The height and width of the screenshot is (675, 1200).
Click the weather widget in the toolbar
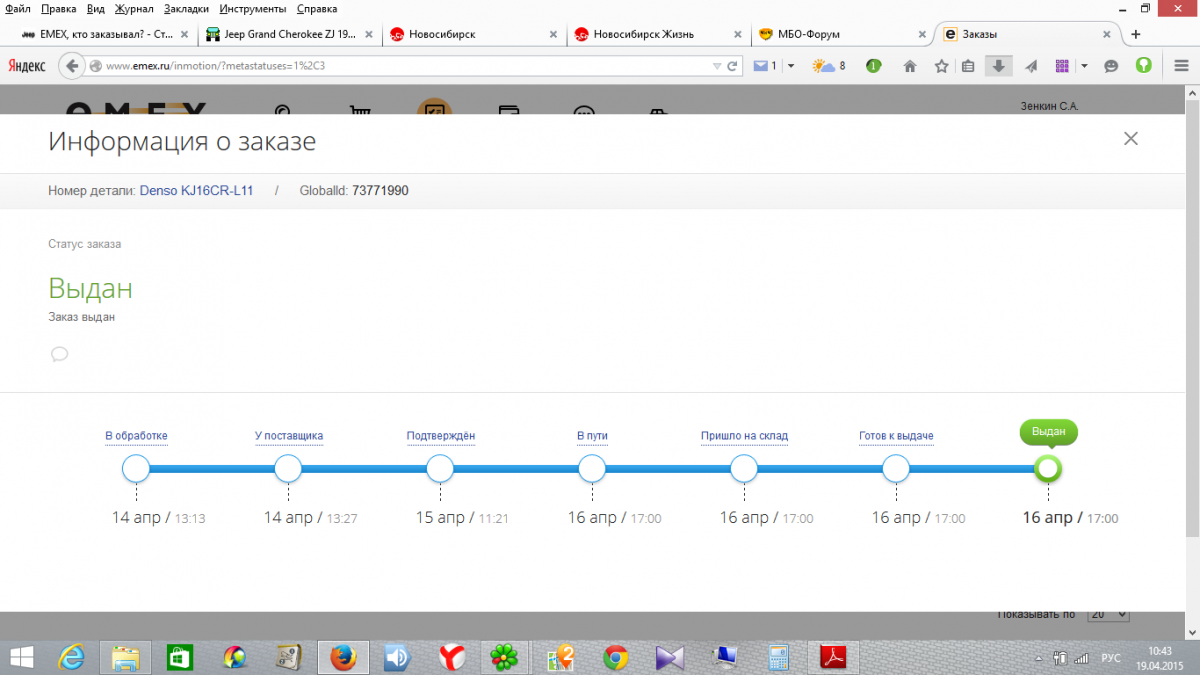(829, 66)
